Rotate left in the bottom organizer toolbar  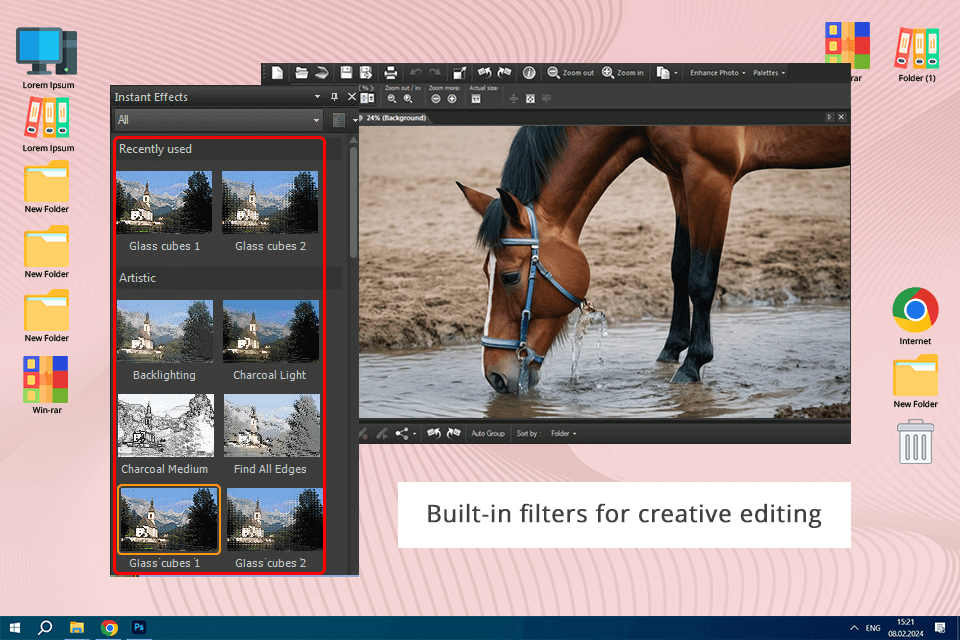pyautogui.click(x=434, y=434)
